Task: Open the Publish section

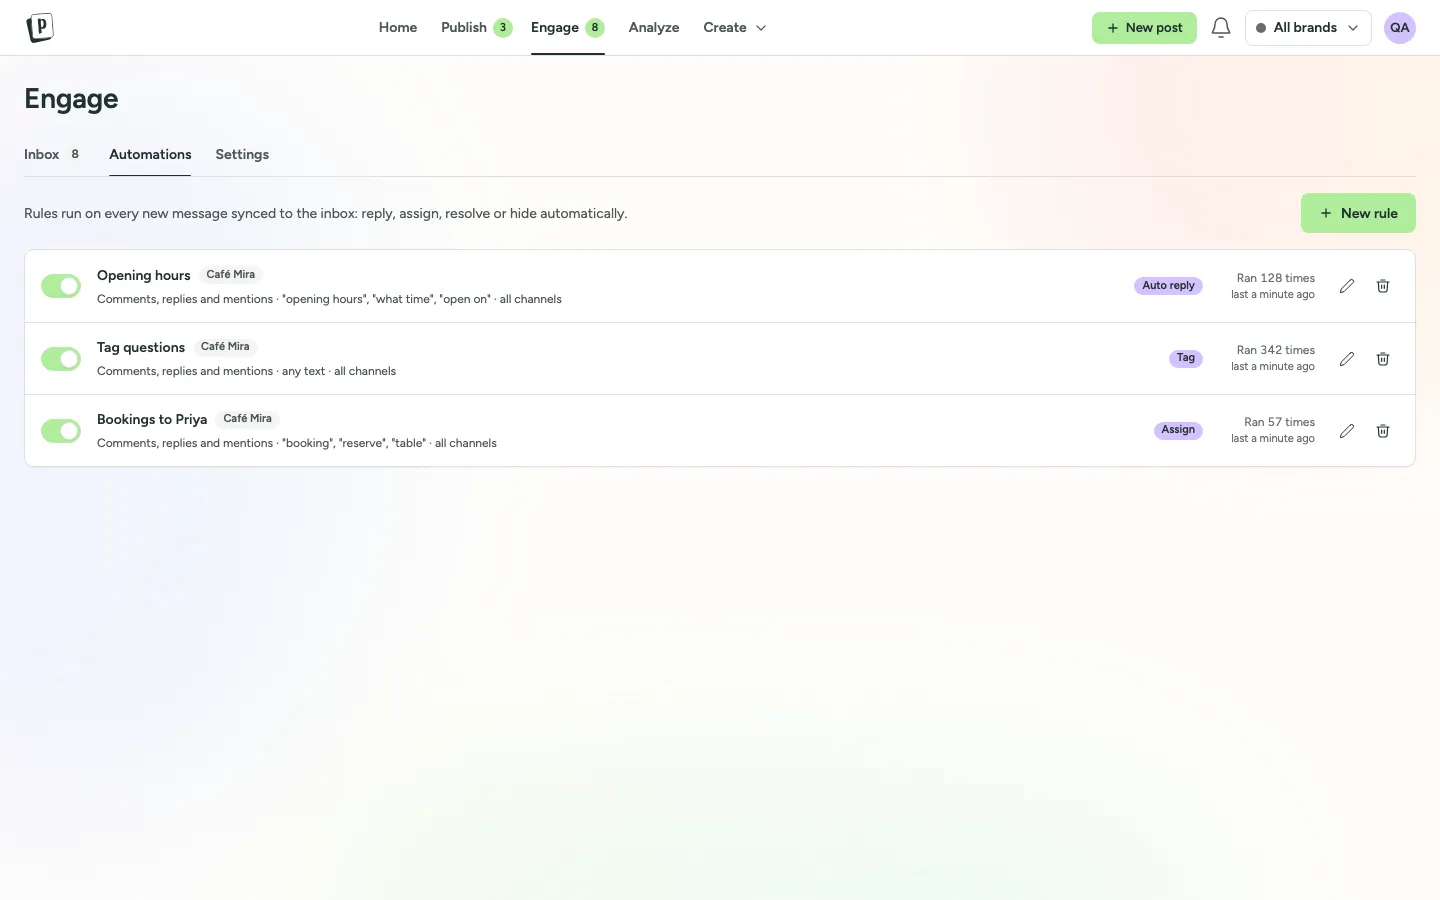Action: click(476, 28)
